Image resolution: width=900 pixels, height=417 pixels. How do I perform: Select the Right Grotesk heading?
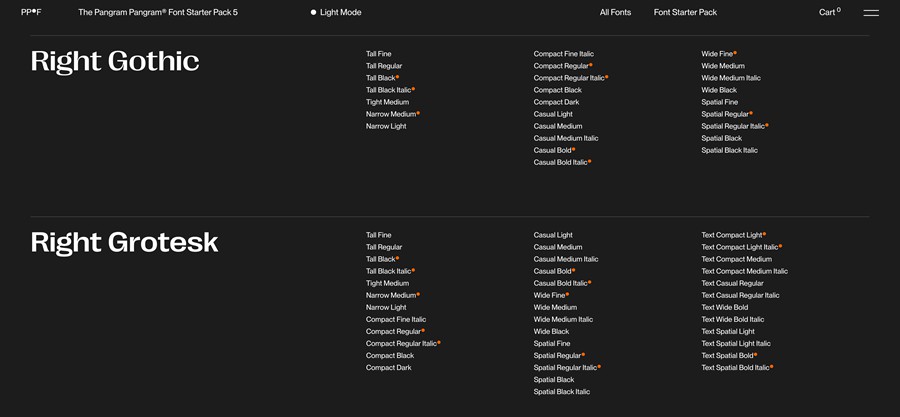click(x=125, y=243)
